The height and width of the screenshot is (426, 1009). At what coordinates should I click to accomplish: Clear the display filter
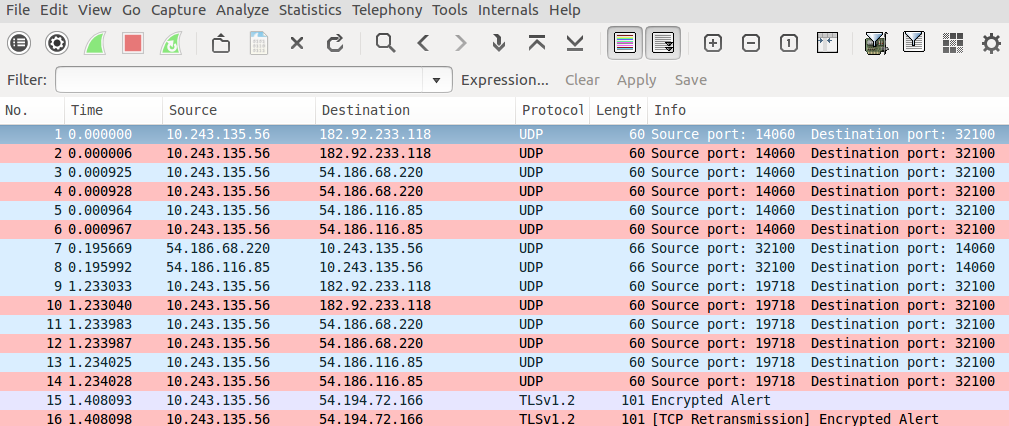click(582, 80)
